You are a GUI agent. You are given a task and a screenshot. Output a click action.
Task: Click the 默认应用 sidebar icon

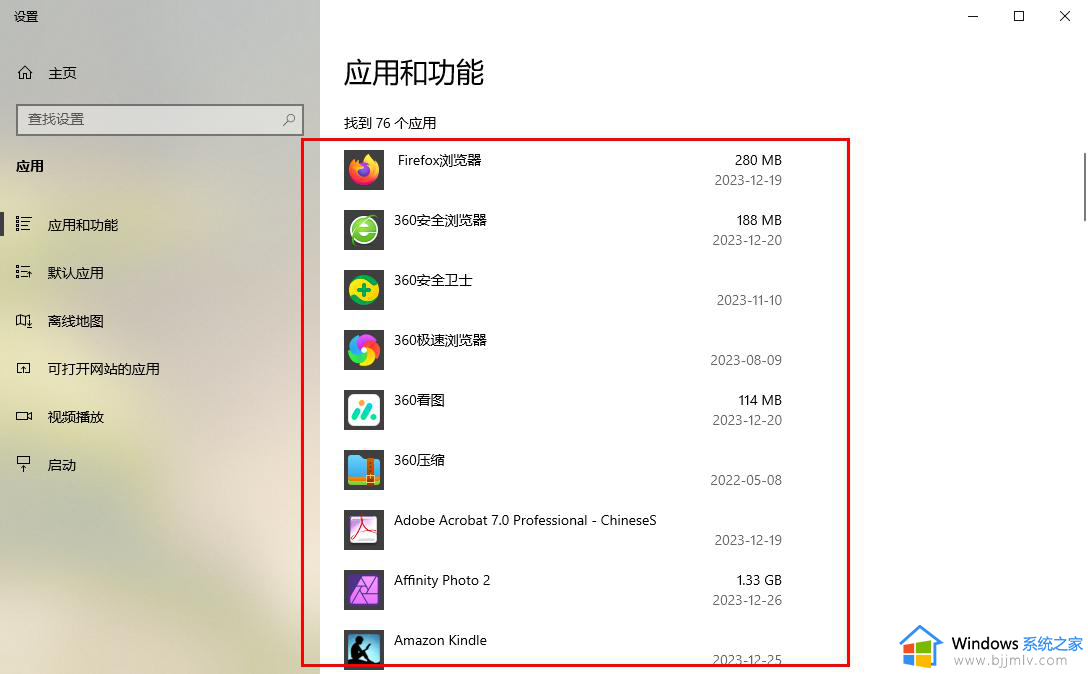(24, 272)
